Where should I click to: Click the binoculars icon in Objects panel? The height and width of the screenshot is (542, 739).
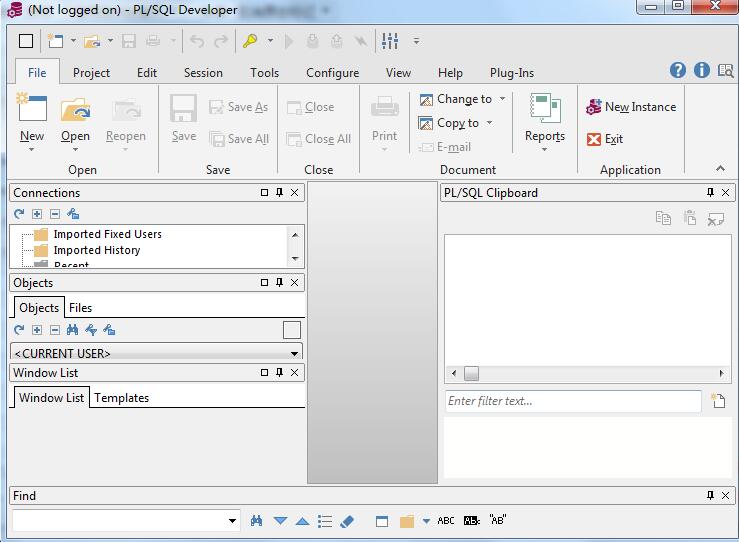[x=73, y=330]
